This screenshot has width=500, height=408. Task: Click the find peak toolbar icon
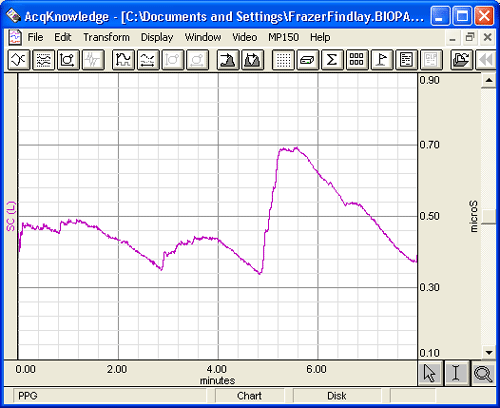tap(228, 60)
